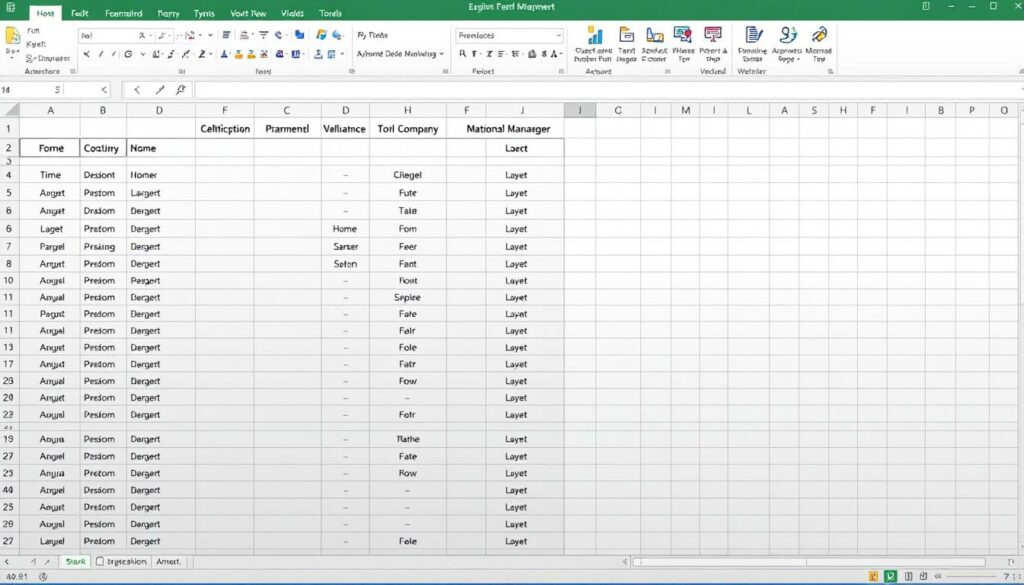The width and height of the screenshot is (1024, 585).
Task: Open the Fedt ribbon tab
Action: [x=80, y=13]
